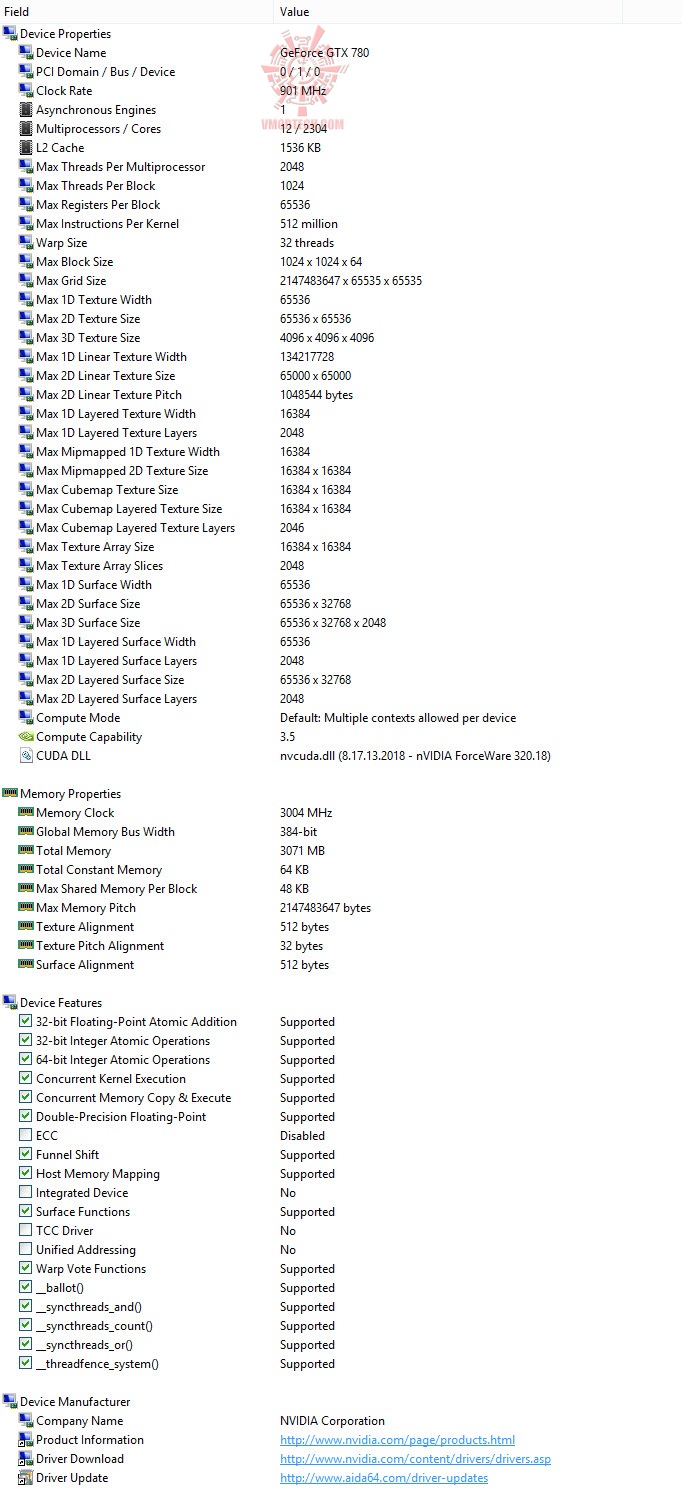
Task: Click the memory icon beside Global Memory Bus Width
Action: tap(26, 832)
